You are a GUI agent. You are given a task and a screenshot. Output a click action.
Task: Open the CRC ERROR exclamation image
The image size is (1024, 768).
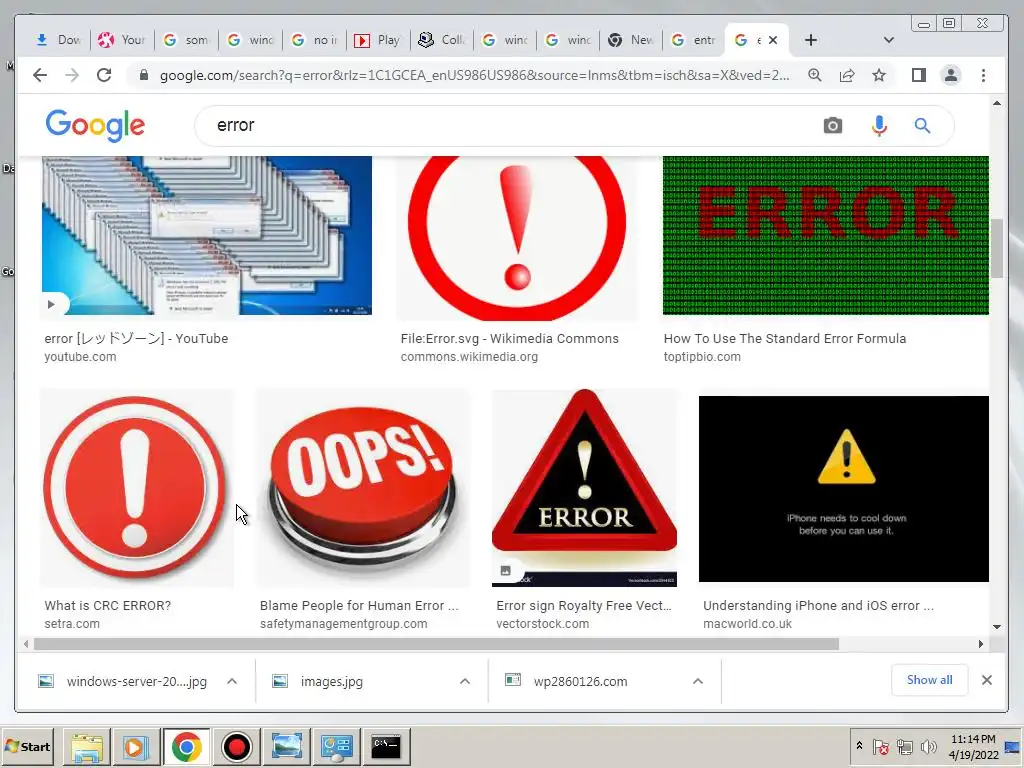136,488
